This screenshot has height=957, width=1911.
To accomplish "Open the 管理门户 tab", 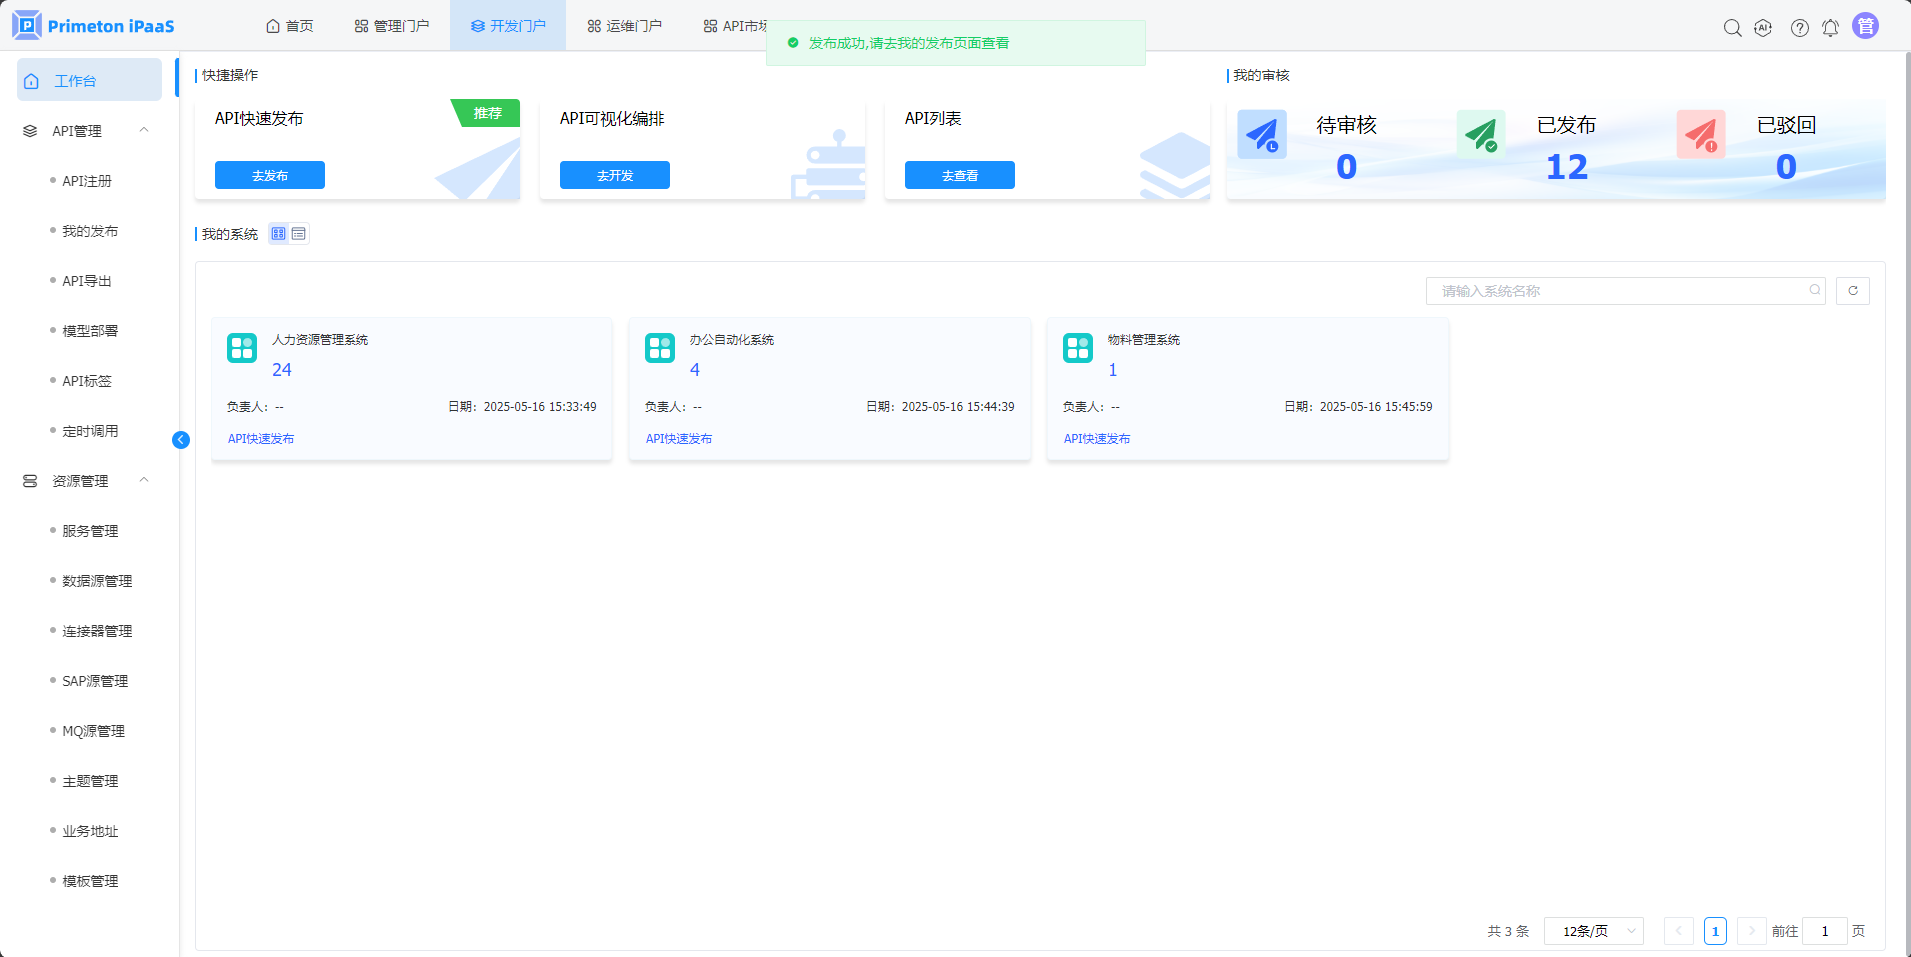I will 392,26.
